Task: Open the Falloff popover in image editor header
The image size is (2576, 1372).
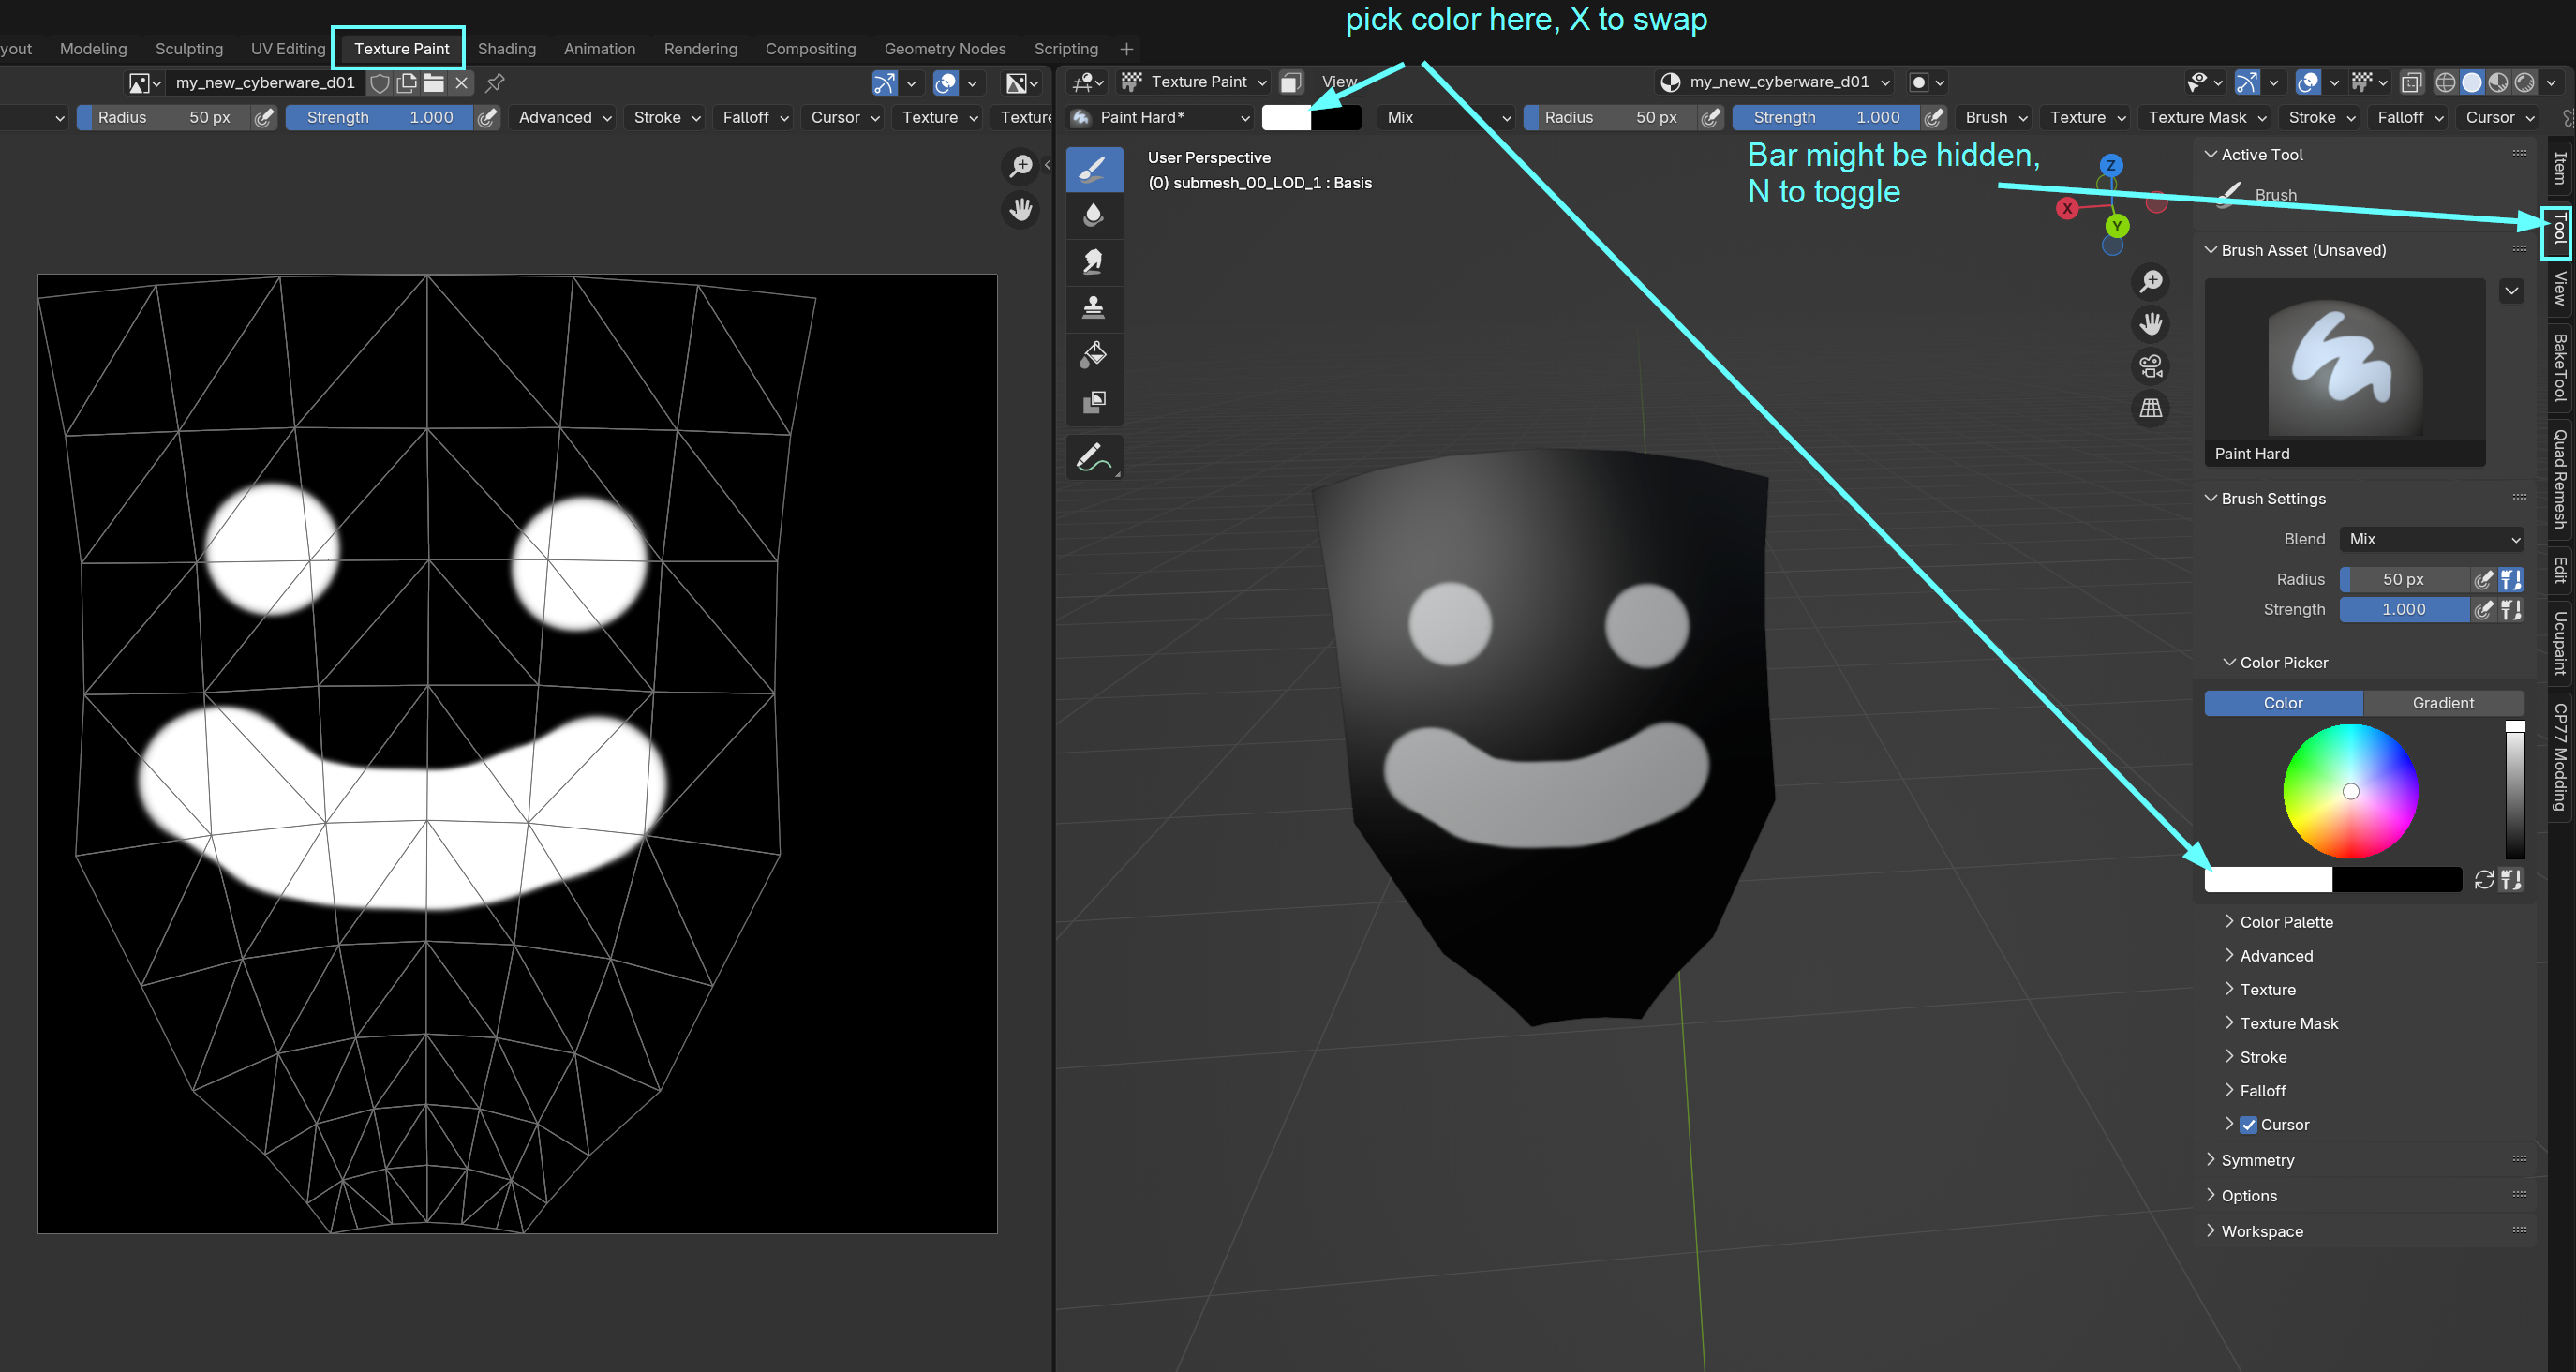Action: pyautogui.click(x=755, y=118)
